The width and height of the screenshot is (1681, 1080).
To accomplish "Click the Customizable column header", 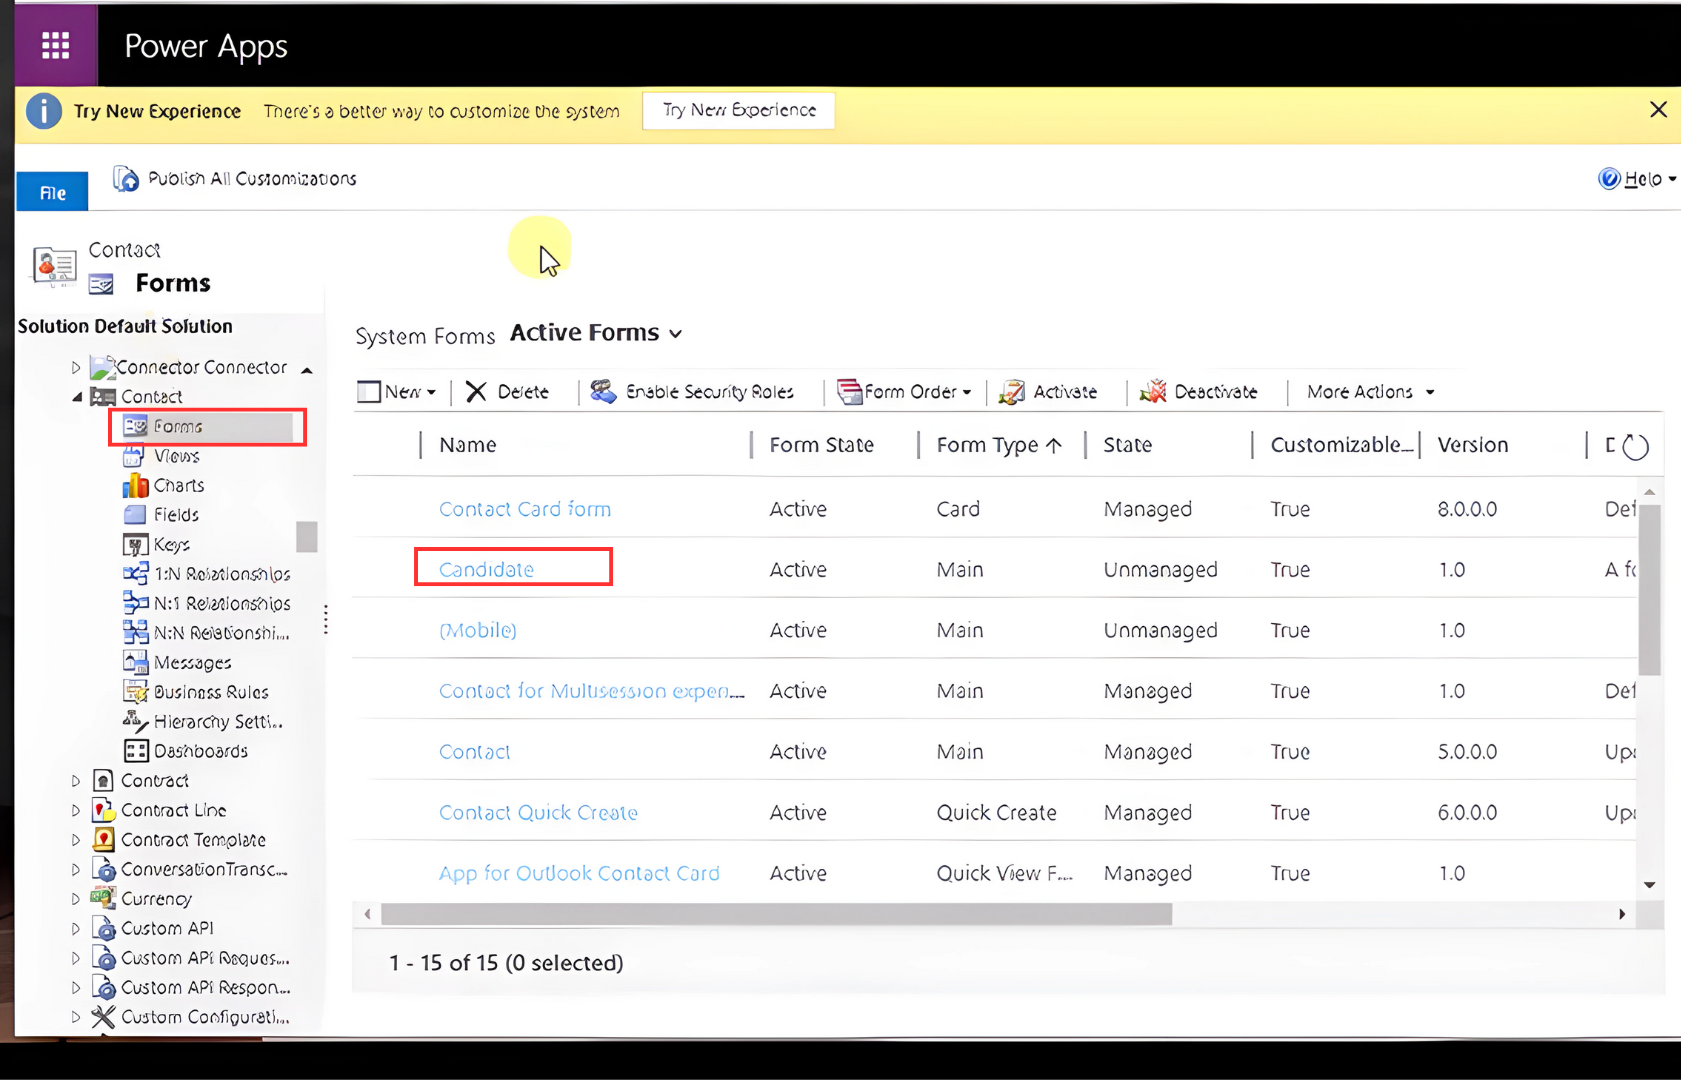I will pos(1341,445).
